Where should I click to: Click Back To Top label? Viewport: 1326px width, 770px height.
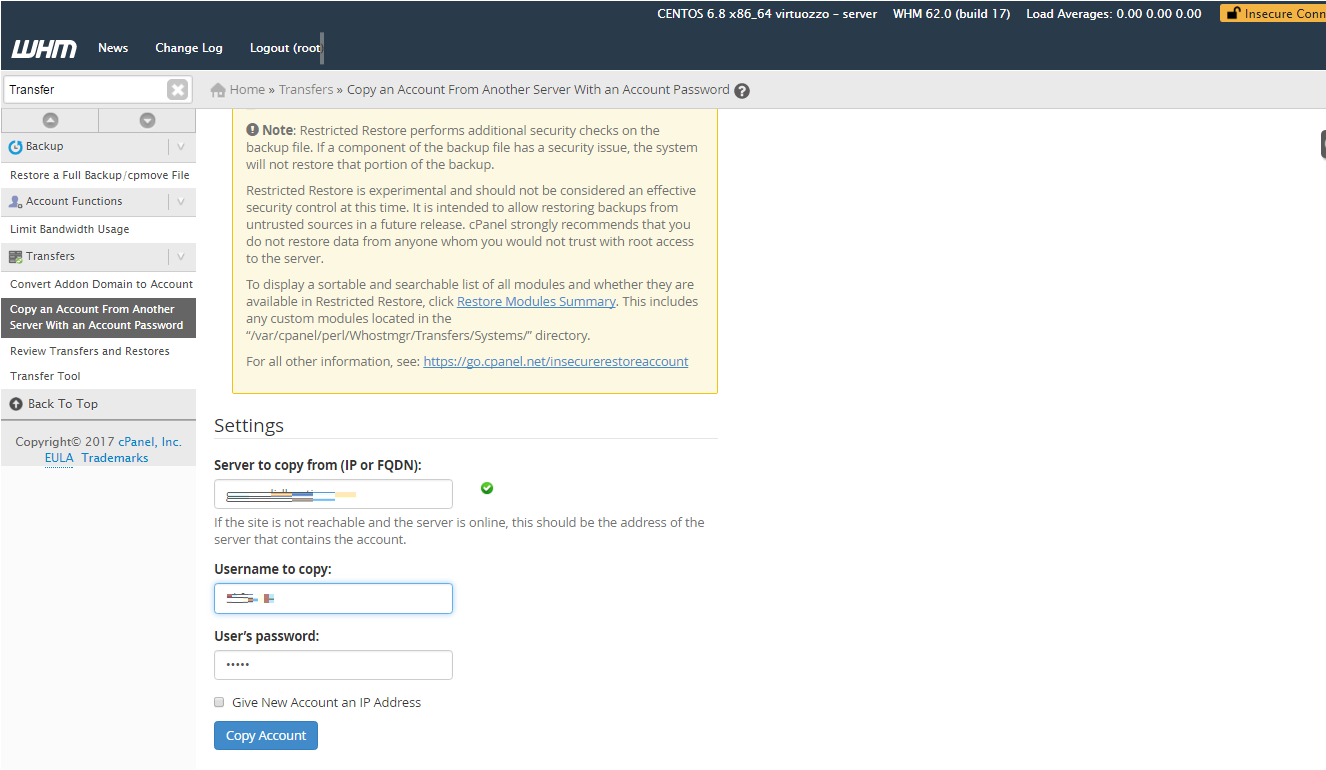click(63, 404)
